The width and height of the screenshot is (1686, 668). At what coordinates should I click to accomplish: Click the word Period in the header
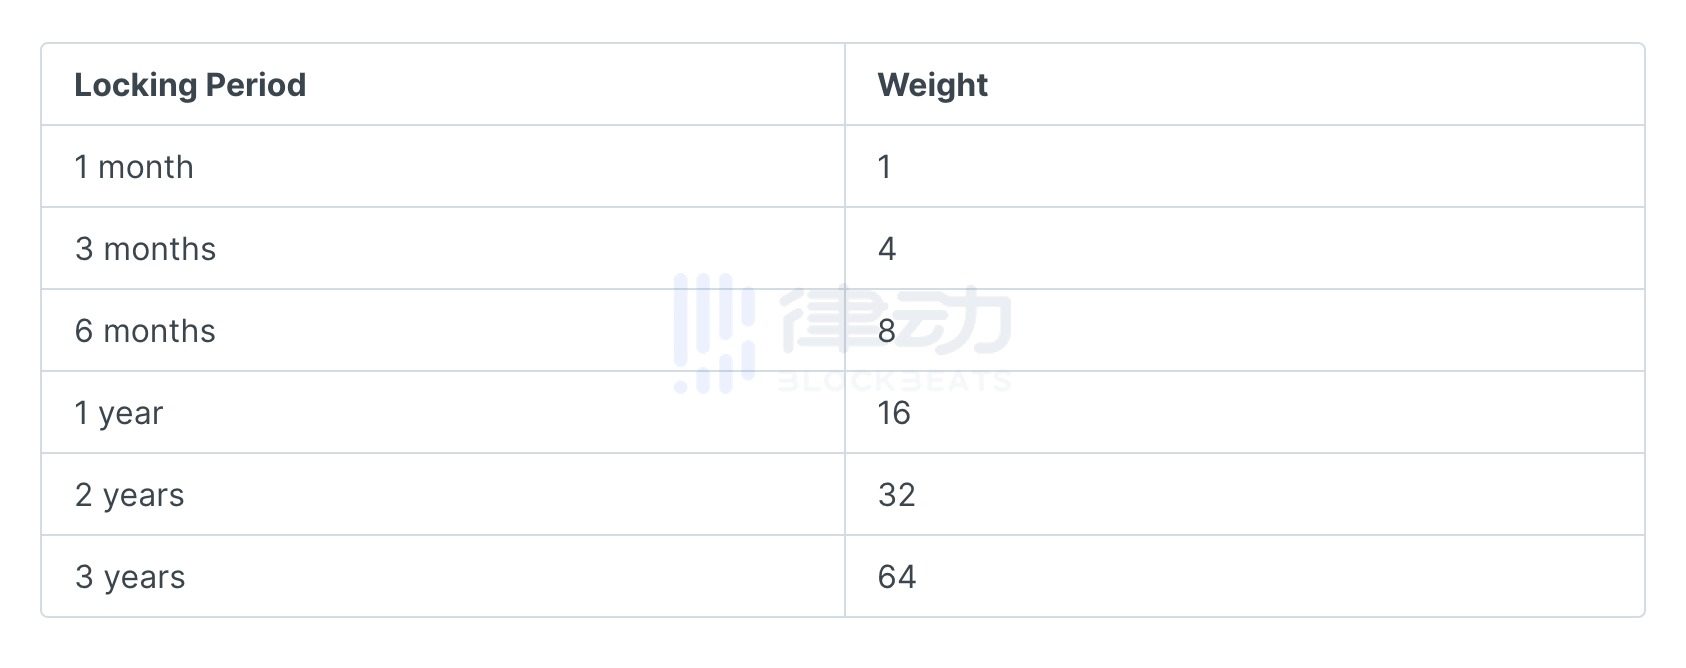tap(256, 85)
